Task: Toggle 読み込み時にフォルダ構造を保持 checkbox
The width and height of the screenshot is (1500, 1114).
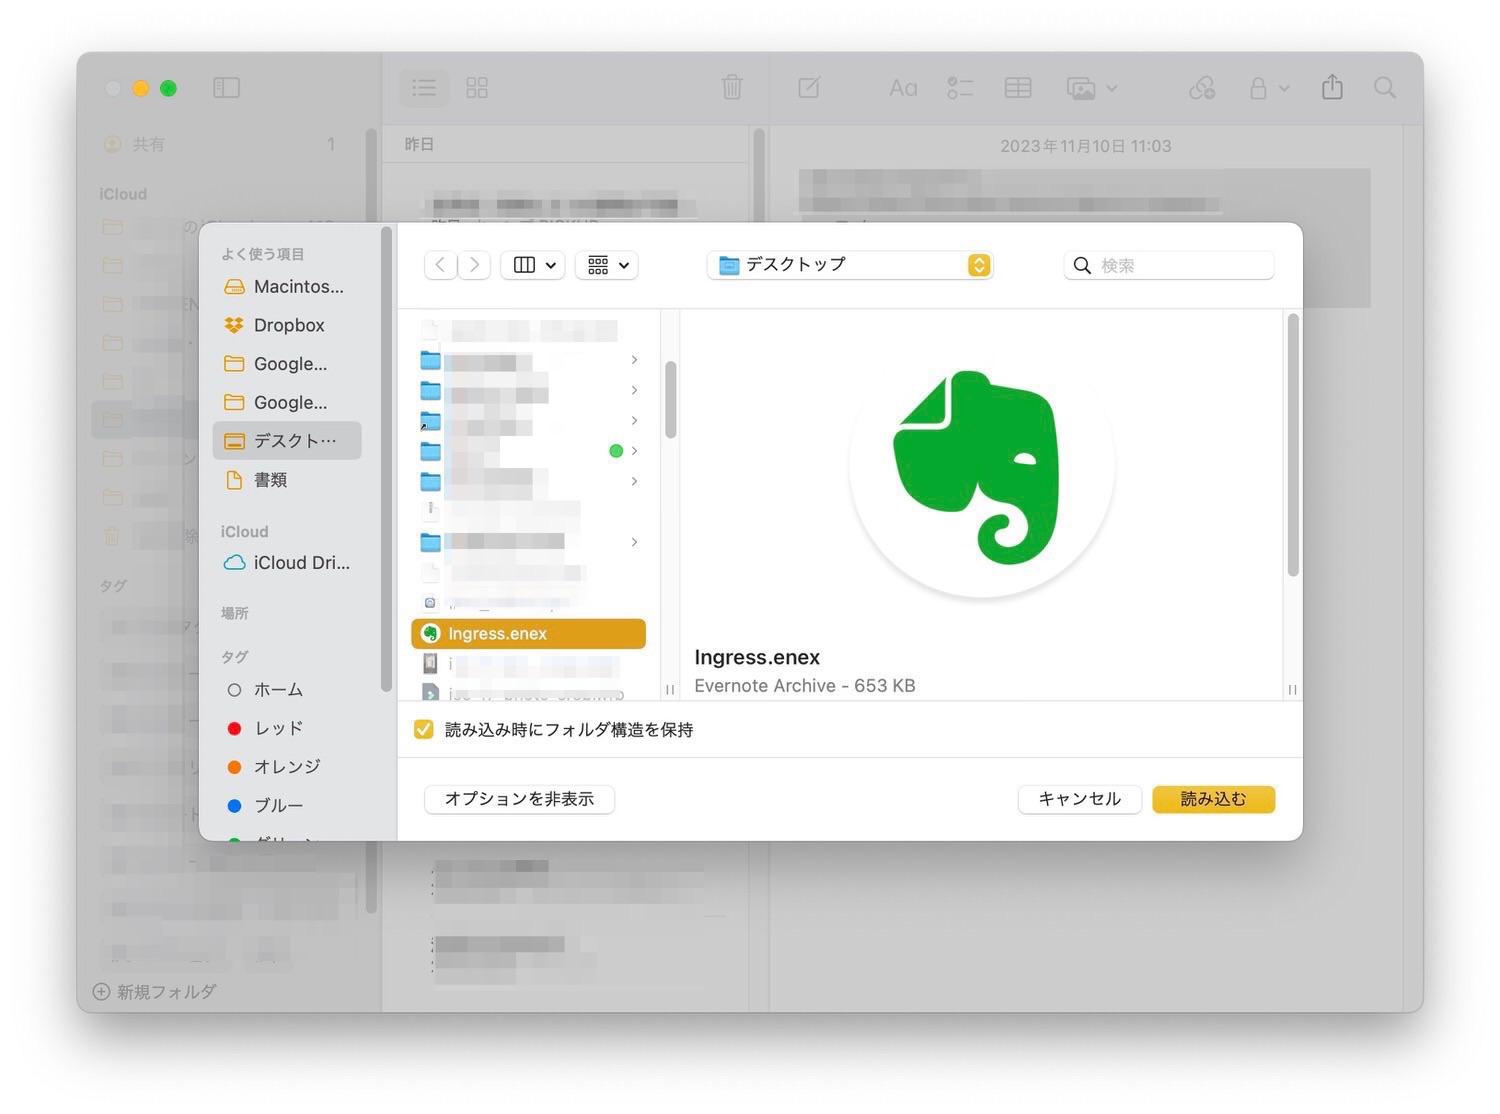Action: tap(424, 730)
